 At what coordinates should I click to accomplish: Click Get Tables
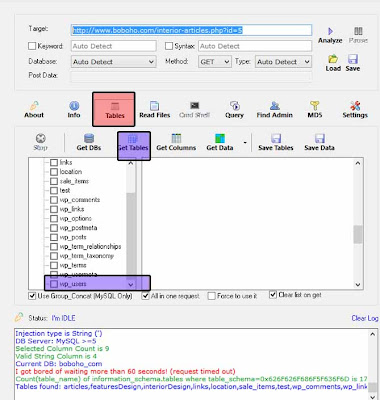click(134, 146)
